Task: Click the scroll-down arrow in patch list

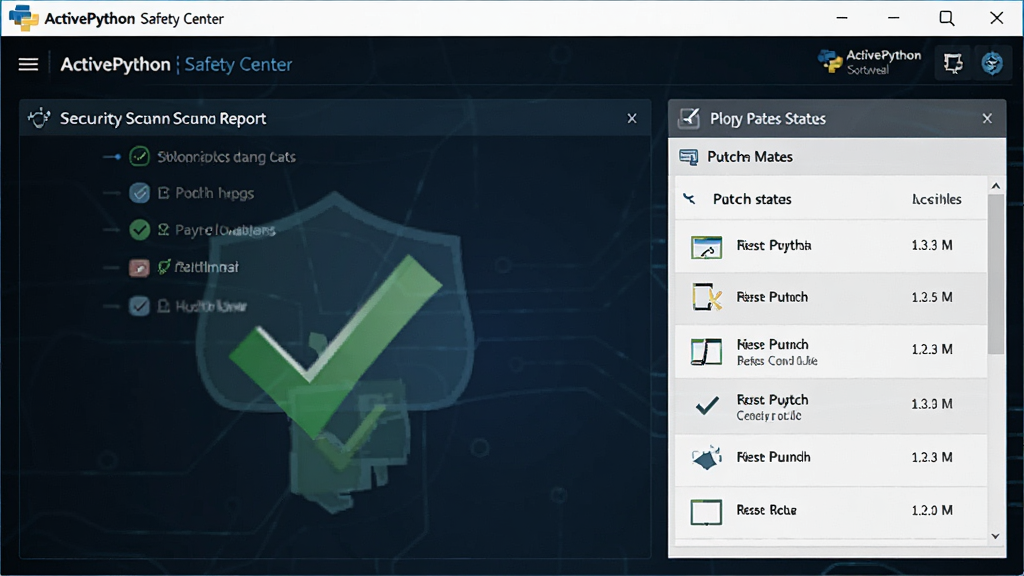Action: (996, 537)
